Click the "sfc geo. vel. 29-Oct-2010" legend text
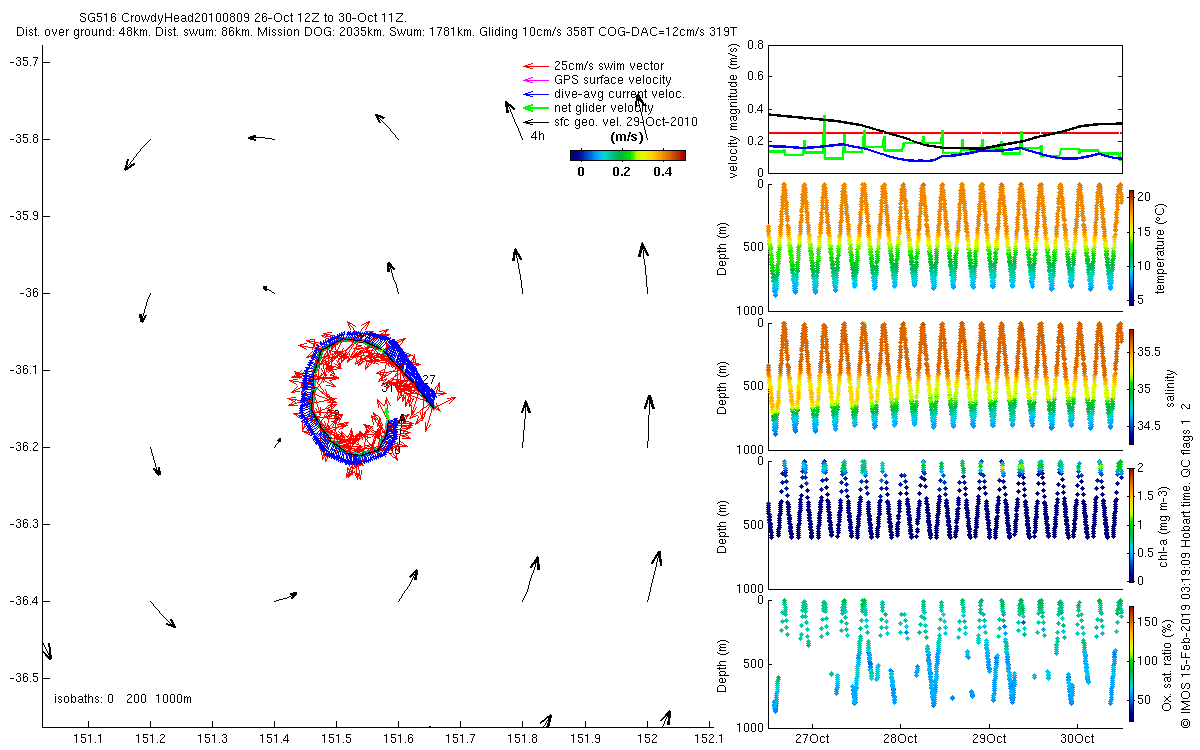1200x750 pixels. 625,122
